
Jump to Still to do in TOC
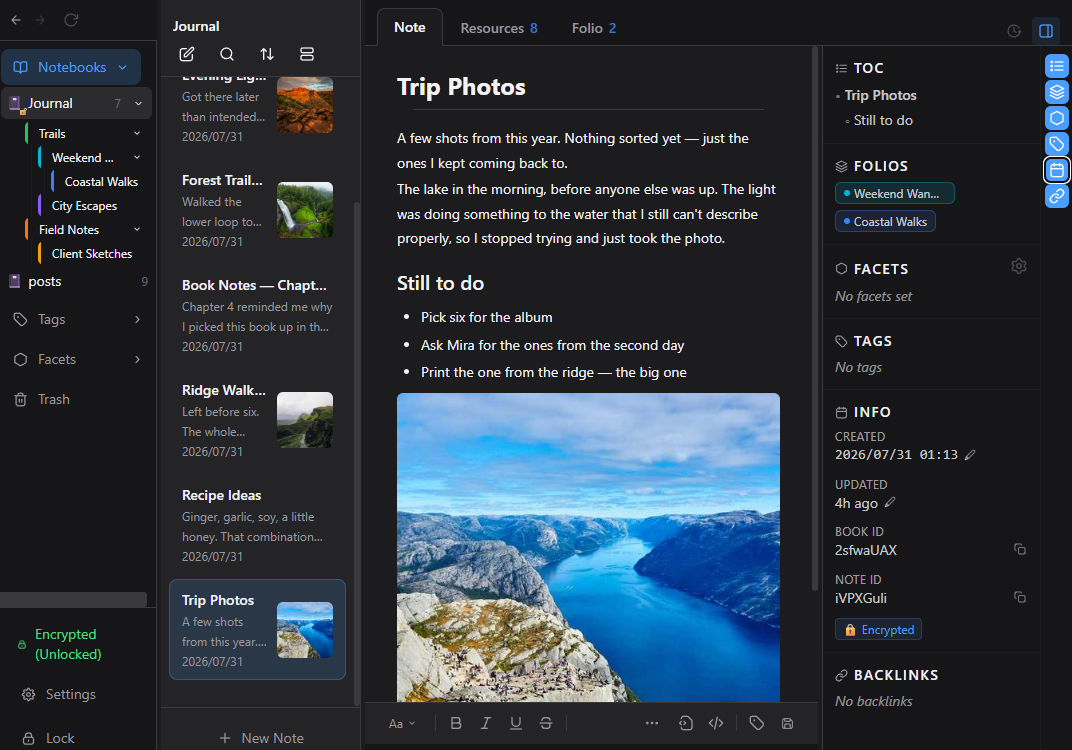pyautogui.click(x=883, y=120)
